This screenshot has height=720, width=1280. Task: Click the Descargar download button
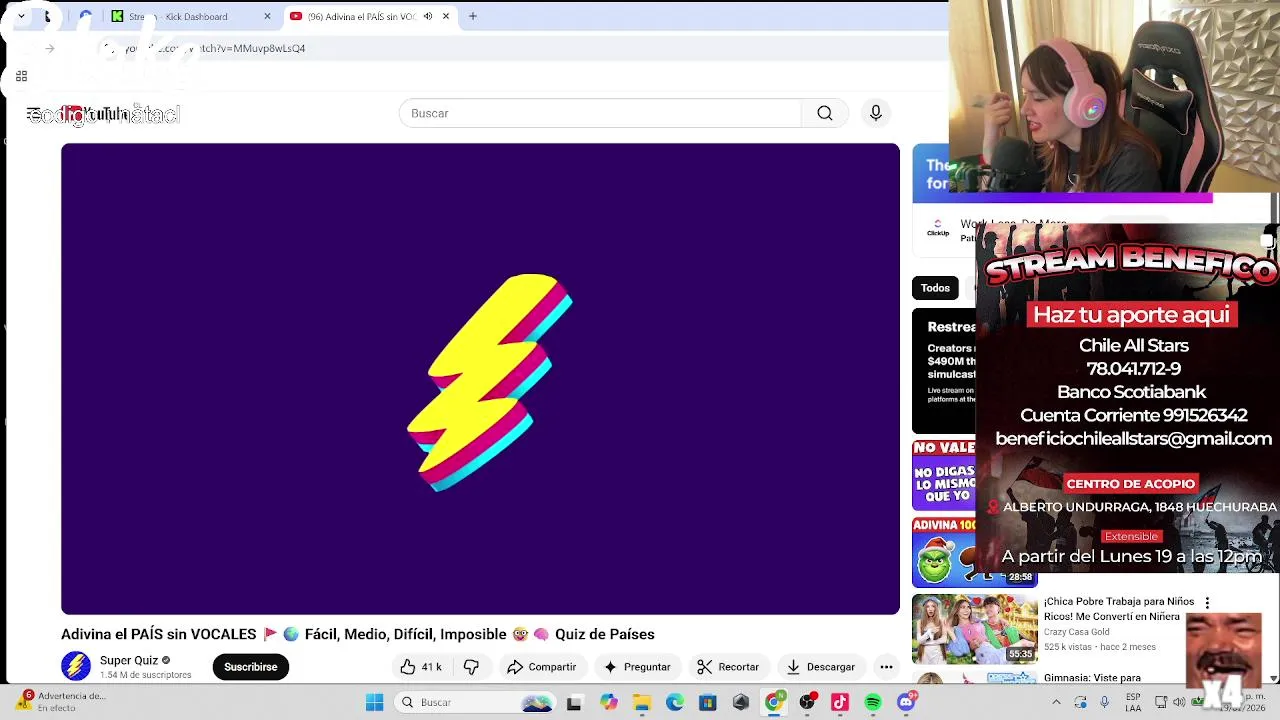click(821, 667)
